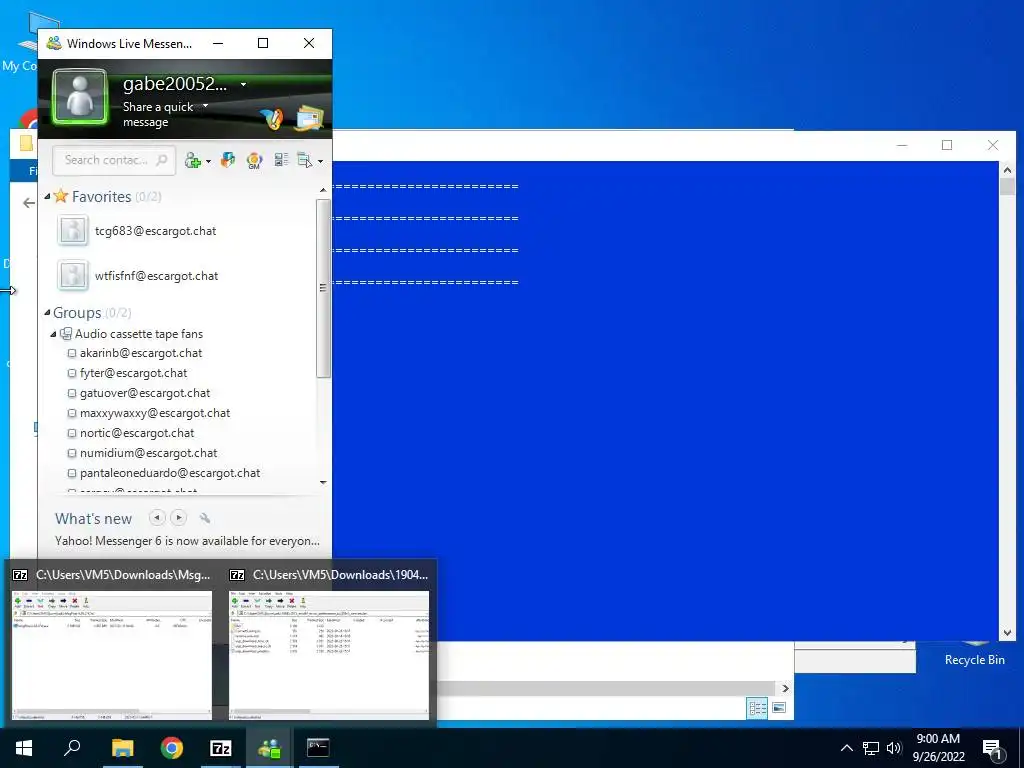Select the Downloads\1904... 7-Zip window thumbnail
Viewport: 1024px width, 768px height.
[329, 643]
